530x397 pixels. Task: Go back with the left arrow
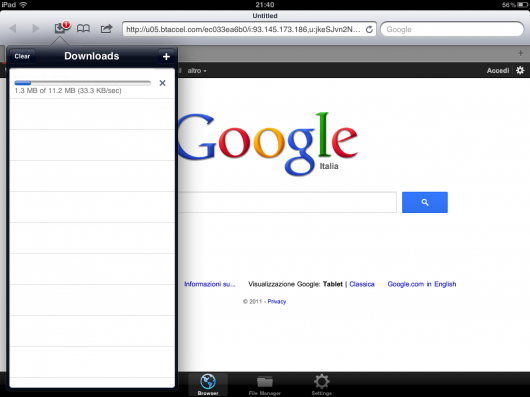point(13,28)
